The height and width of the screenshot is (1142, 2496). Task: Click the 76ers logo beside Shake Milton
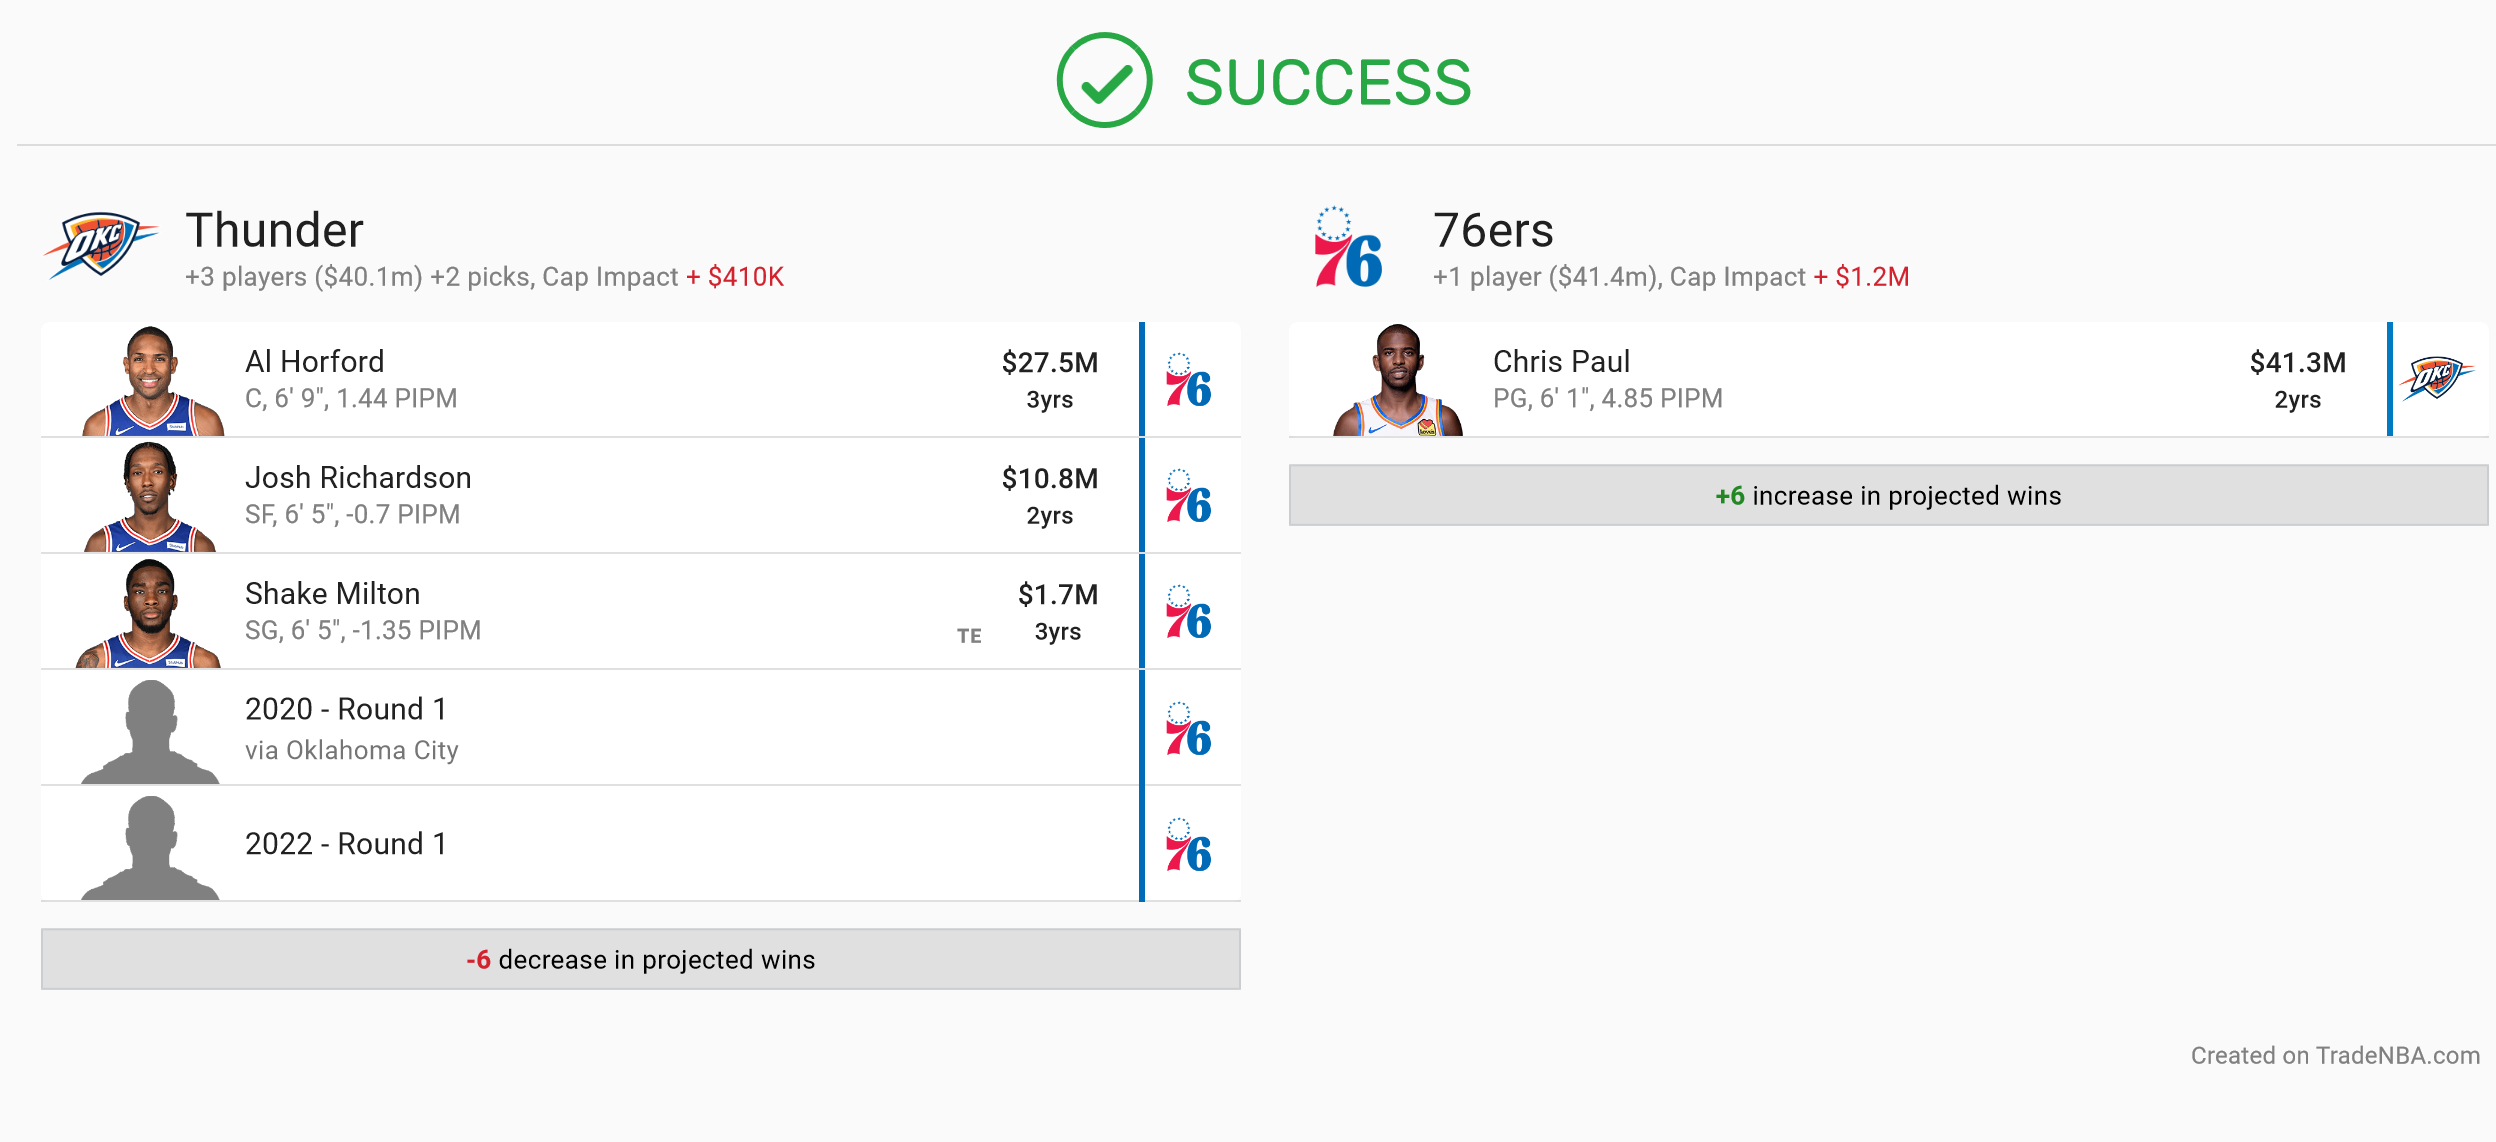pos(1188,612)
